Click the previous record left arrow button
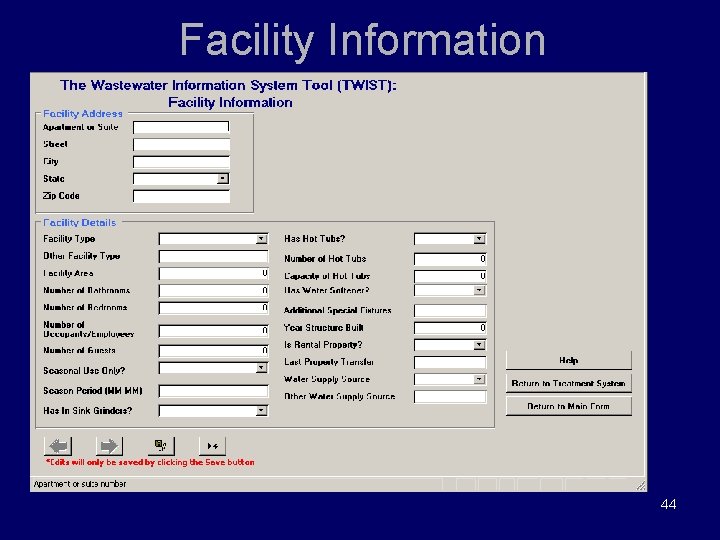The height and width of the screenshot is (540, 720). click(x=58, y=446)
